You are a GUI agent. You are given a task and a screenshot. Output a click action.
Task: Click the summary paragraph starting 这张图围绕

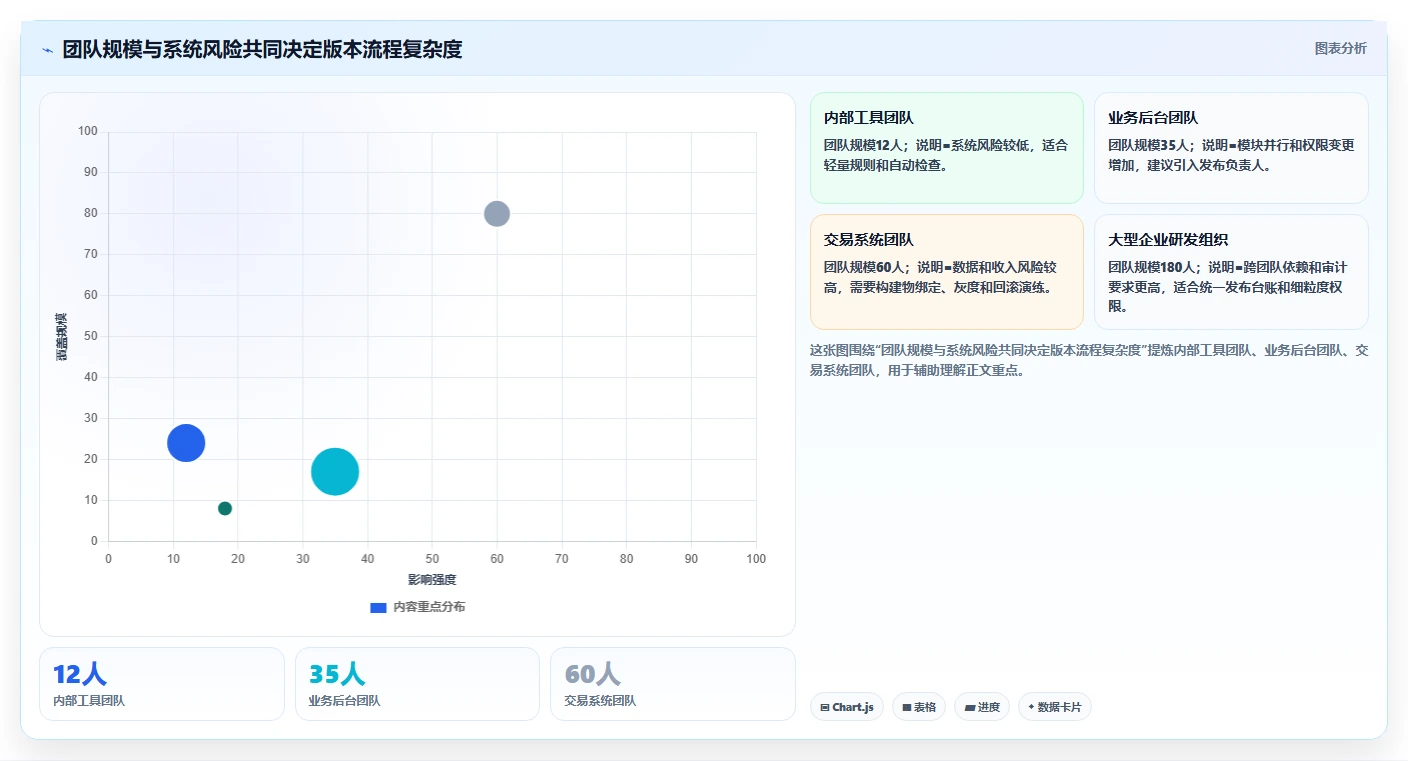click(x=1088, y=360)
